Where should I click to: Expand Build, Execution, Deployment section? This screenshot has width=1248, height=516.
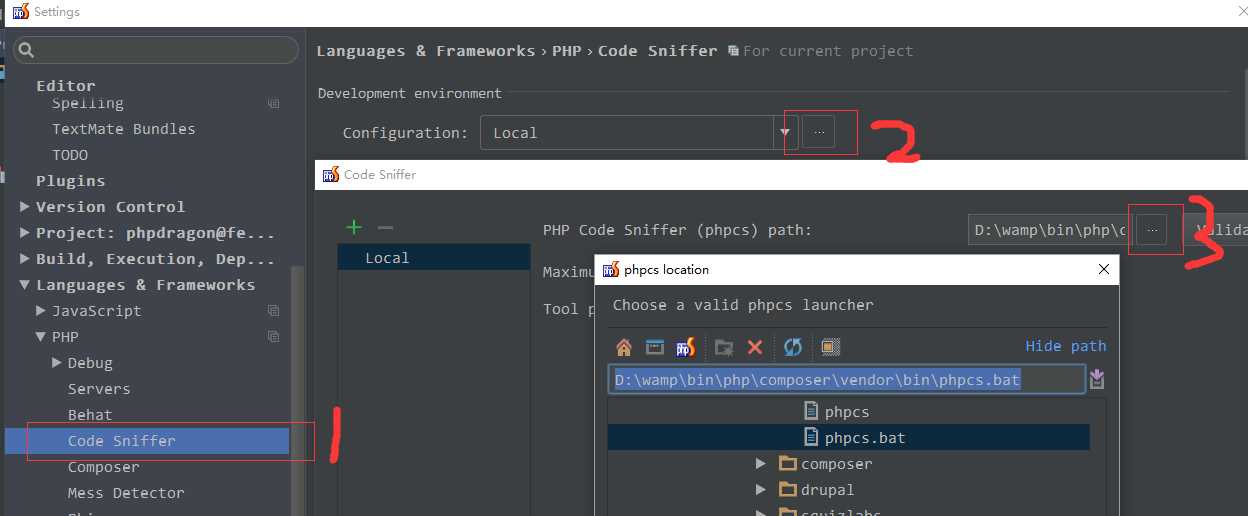[x=24, y=259]
